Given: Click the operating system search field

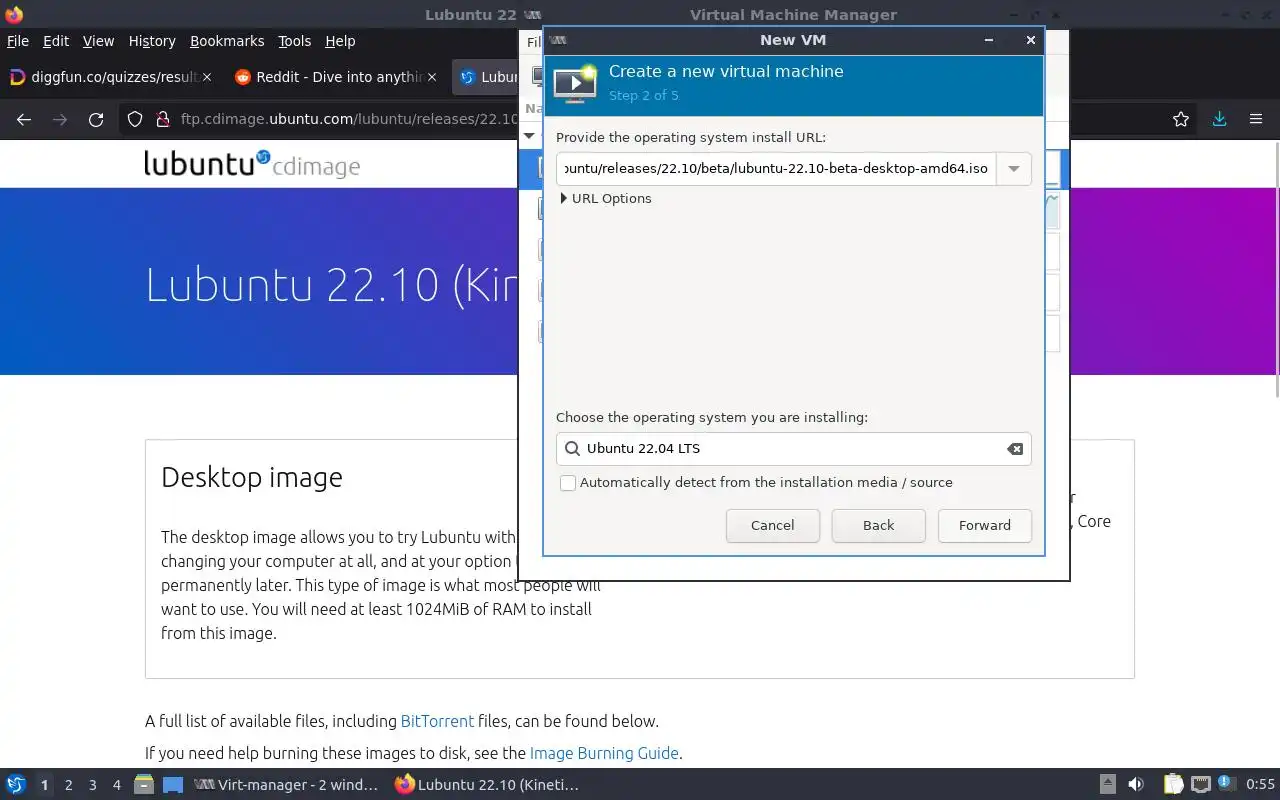Looking at the screenshot, I should pos(793,449).
